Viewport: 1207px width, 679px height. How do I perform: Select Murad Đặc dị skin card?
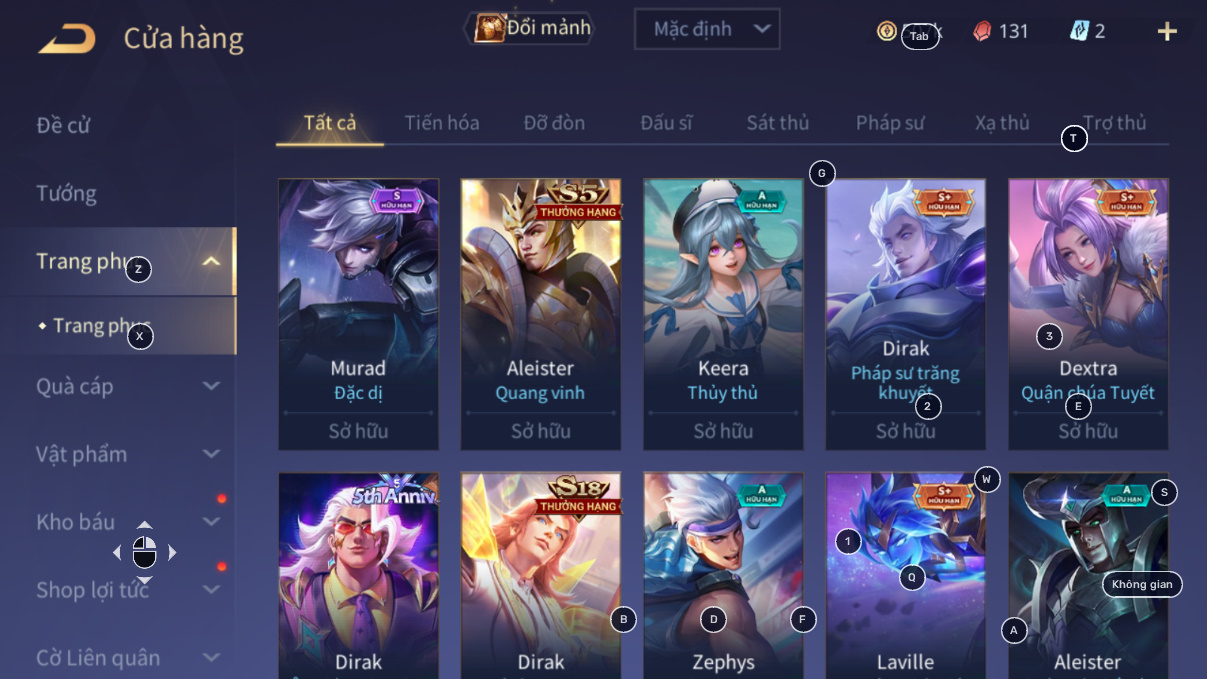coord(358,314)
